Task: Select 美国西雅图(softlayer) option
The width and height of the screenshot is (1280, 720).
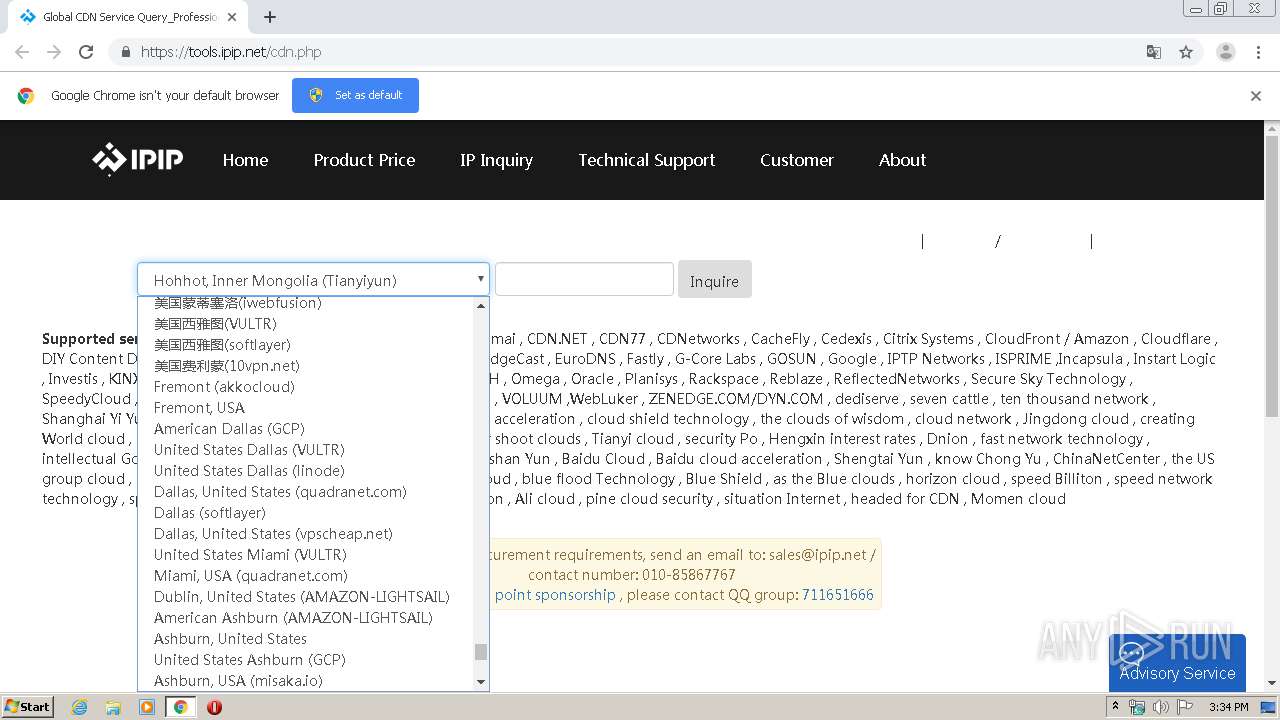Action: pos(306,345)
